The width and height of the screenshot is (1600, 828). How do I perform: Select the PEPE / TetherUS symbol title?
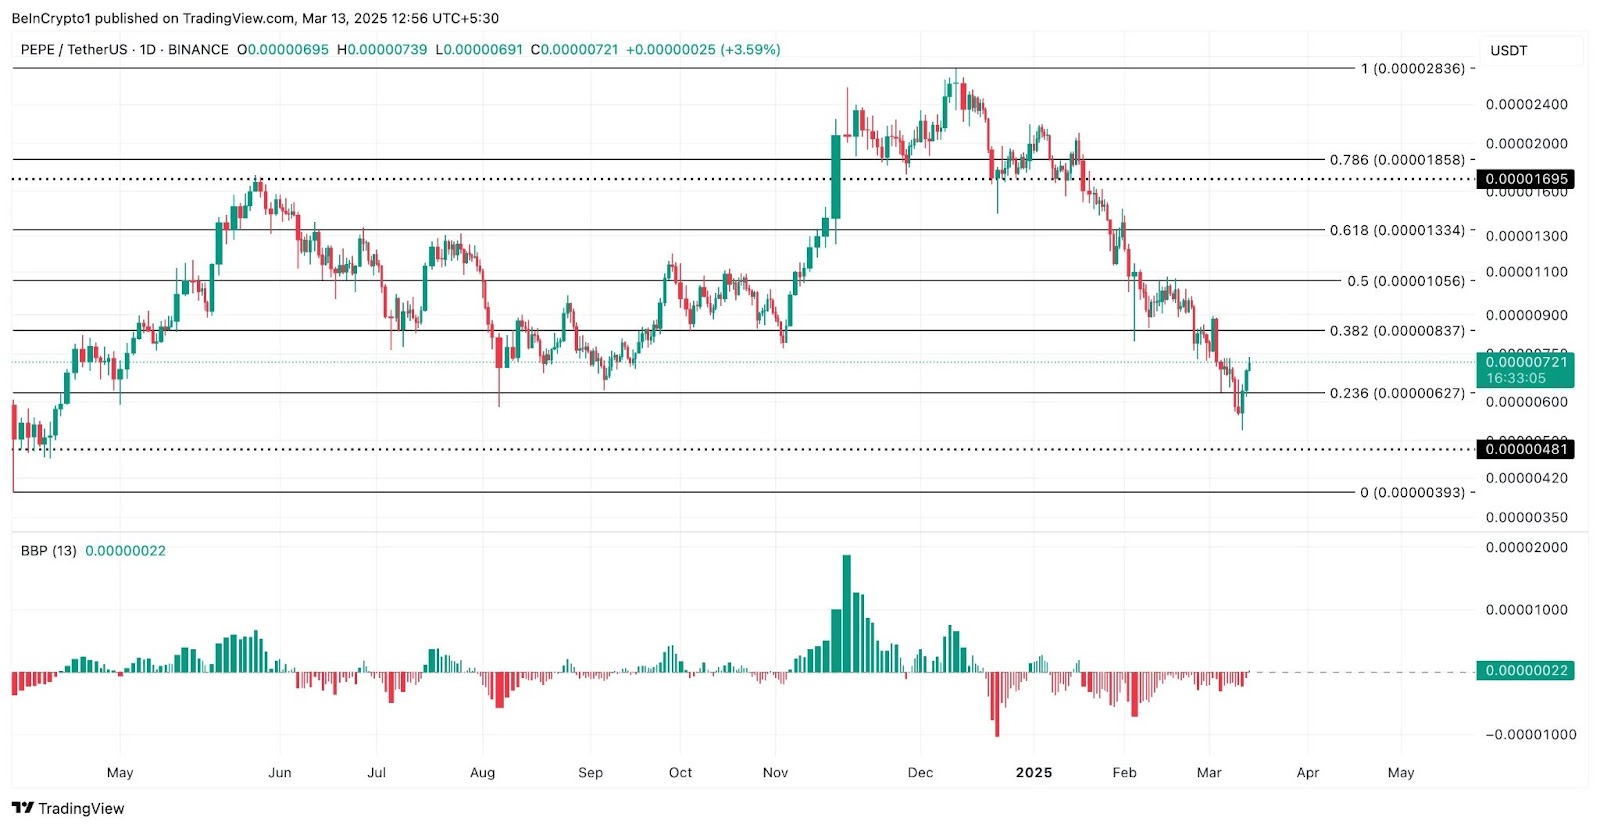[74, 49]
